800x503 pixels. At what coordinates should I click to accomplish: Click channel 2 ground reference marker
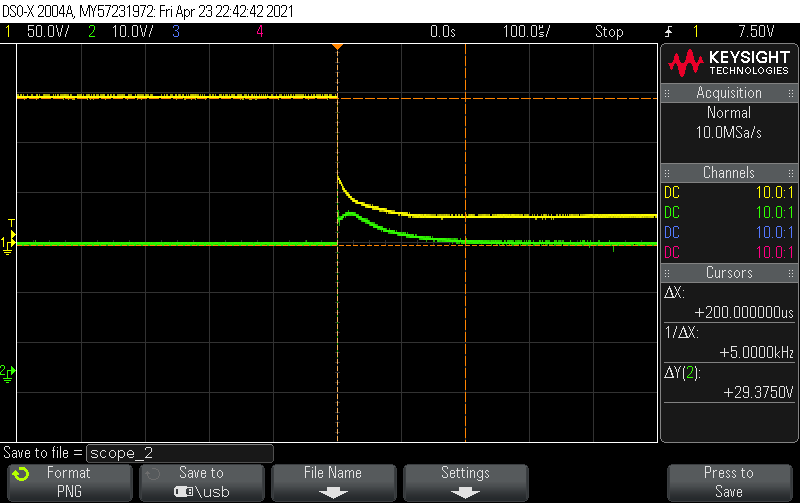[8, 372]
